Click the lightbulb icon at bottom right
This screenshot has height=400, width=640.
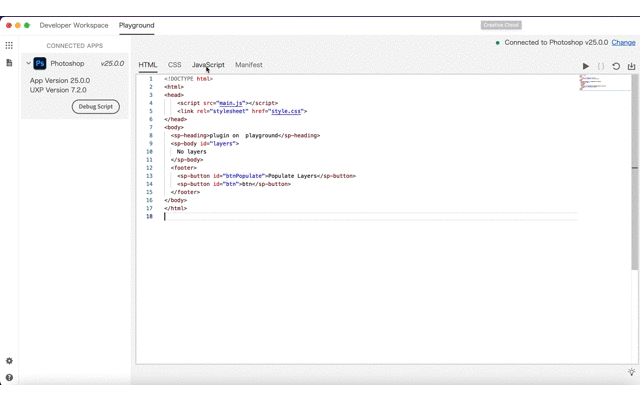coord(631,372)
